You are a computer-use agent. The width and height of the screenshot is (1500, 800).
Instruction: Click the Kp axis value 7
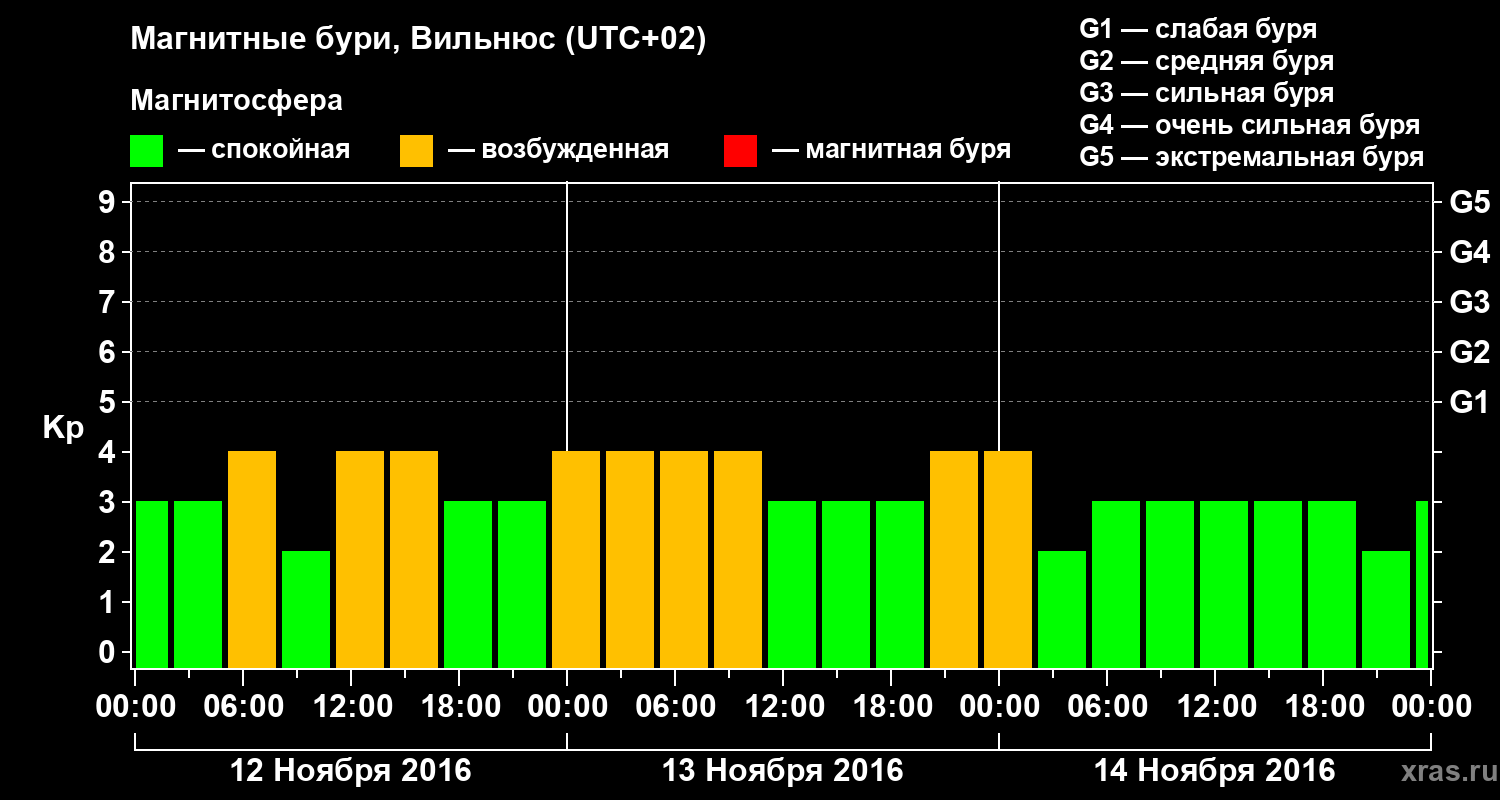click(x=109, y=303)
